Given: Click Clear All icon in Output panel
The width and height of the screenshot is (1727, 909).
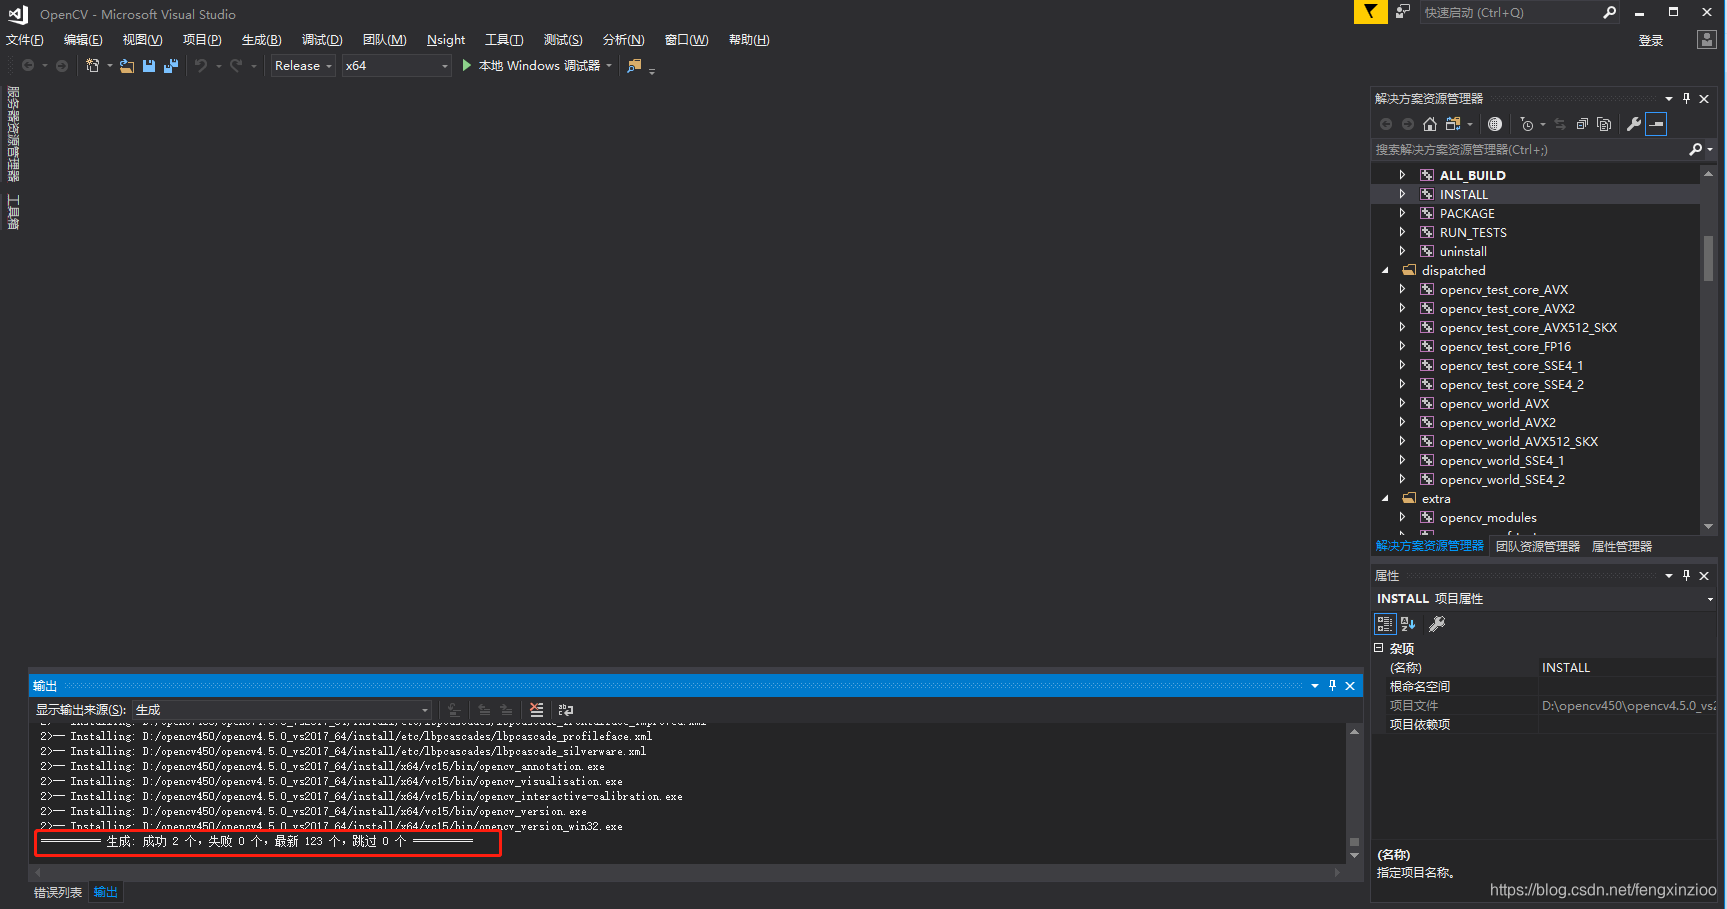Looking at the screenshot, I should tap(537, 710).
